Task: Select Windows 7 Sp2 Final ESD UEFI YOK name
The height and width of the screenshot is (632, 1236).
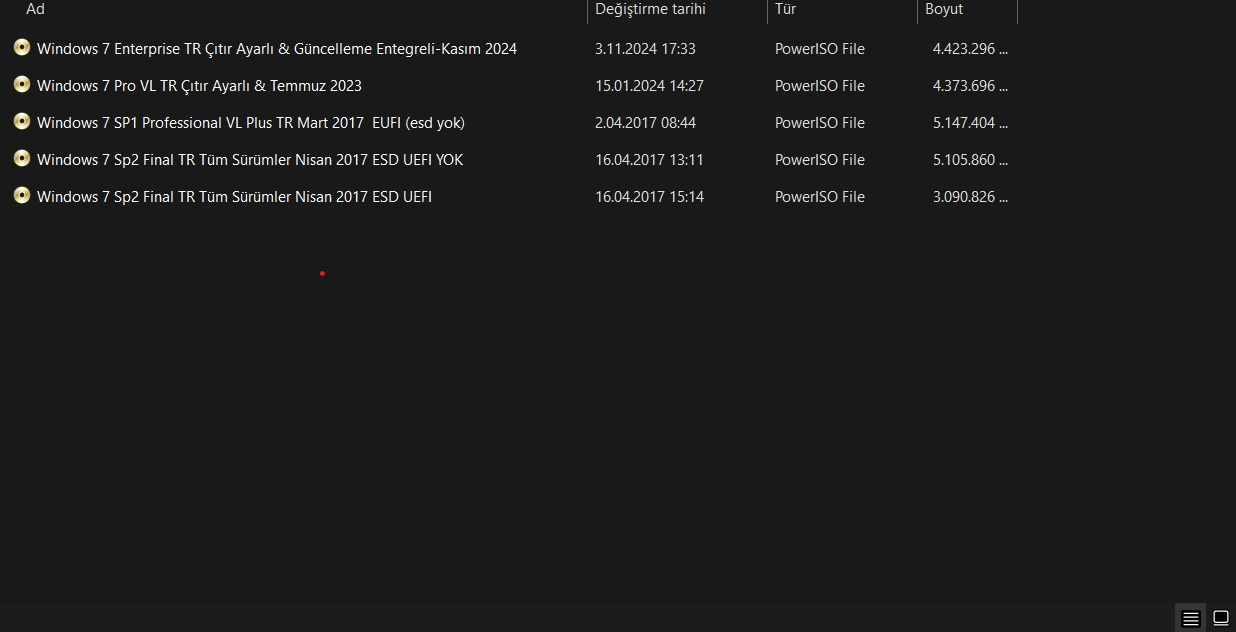Action: point(250,159)
